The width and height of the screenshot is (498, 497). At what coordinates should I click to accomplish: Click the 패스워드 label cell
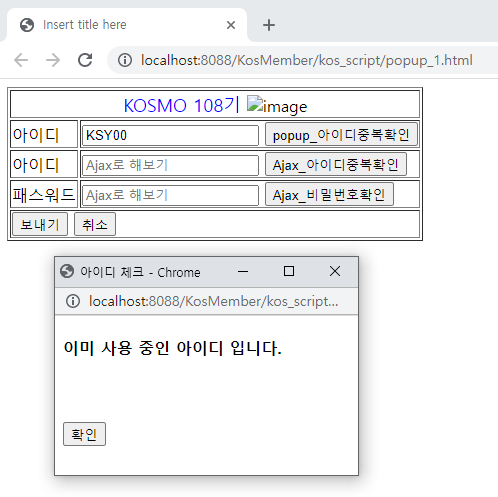(x=44, y=195)
